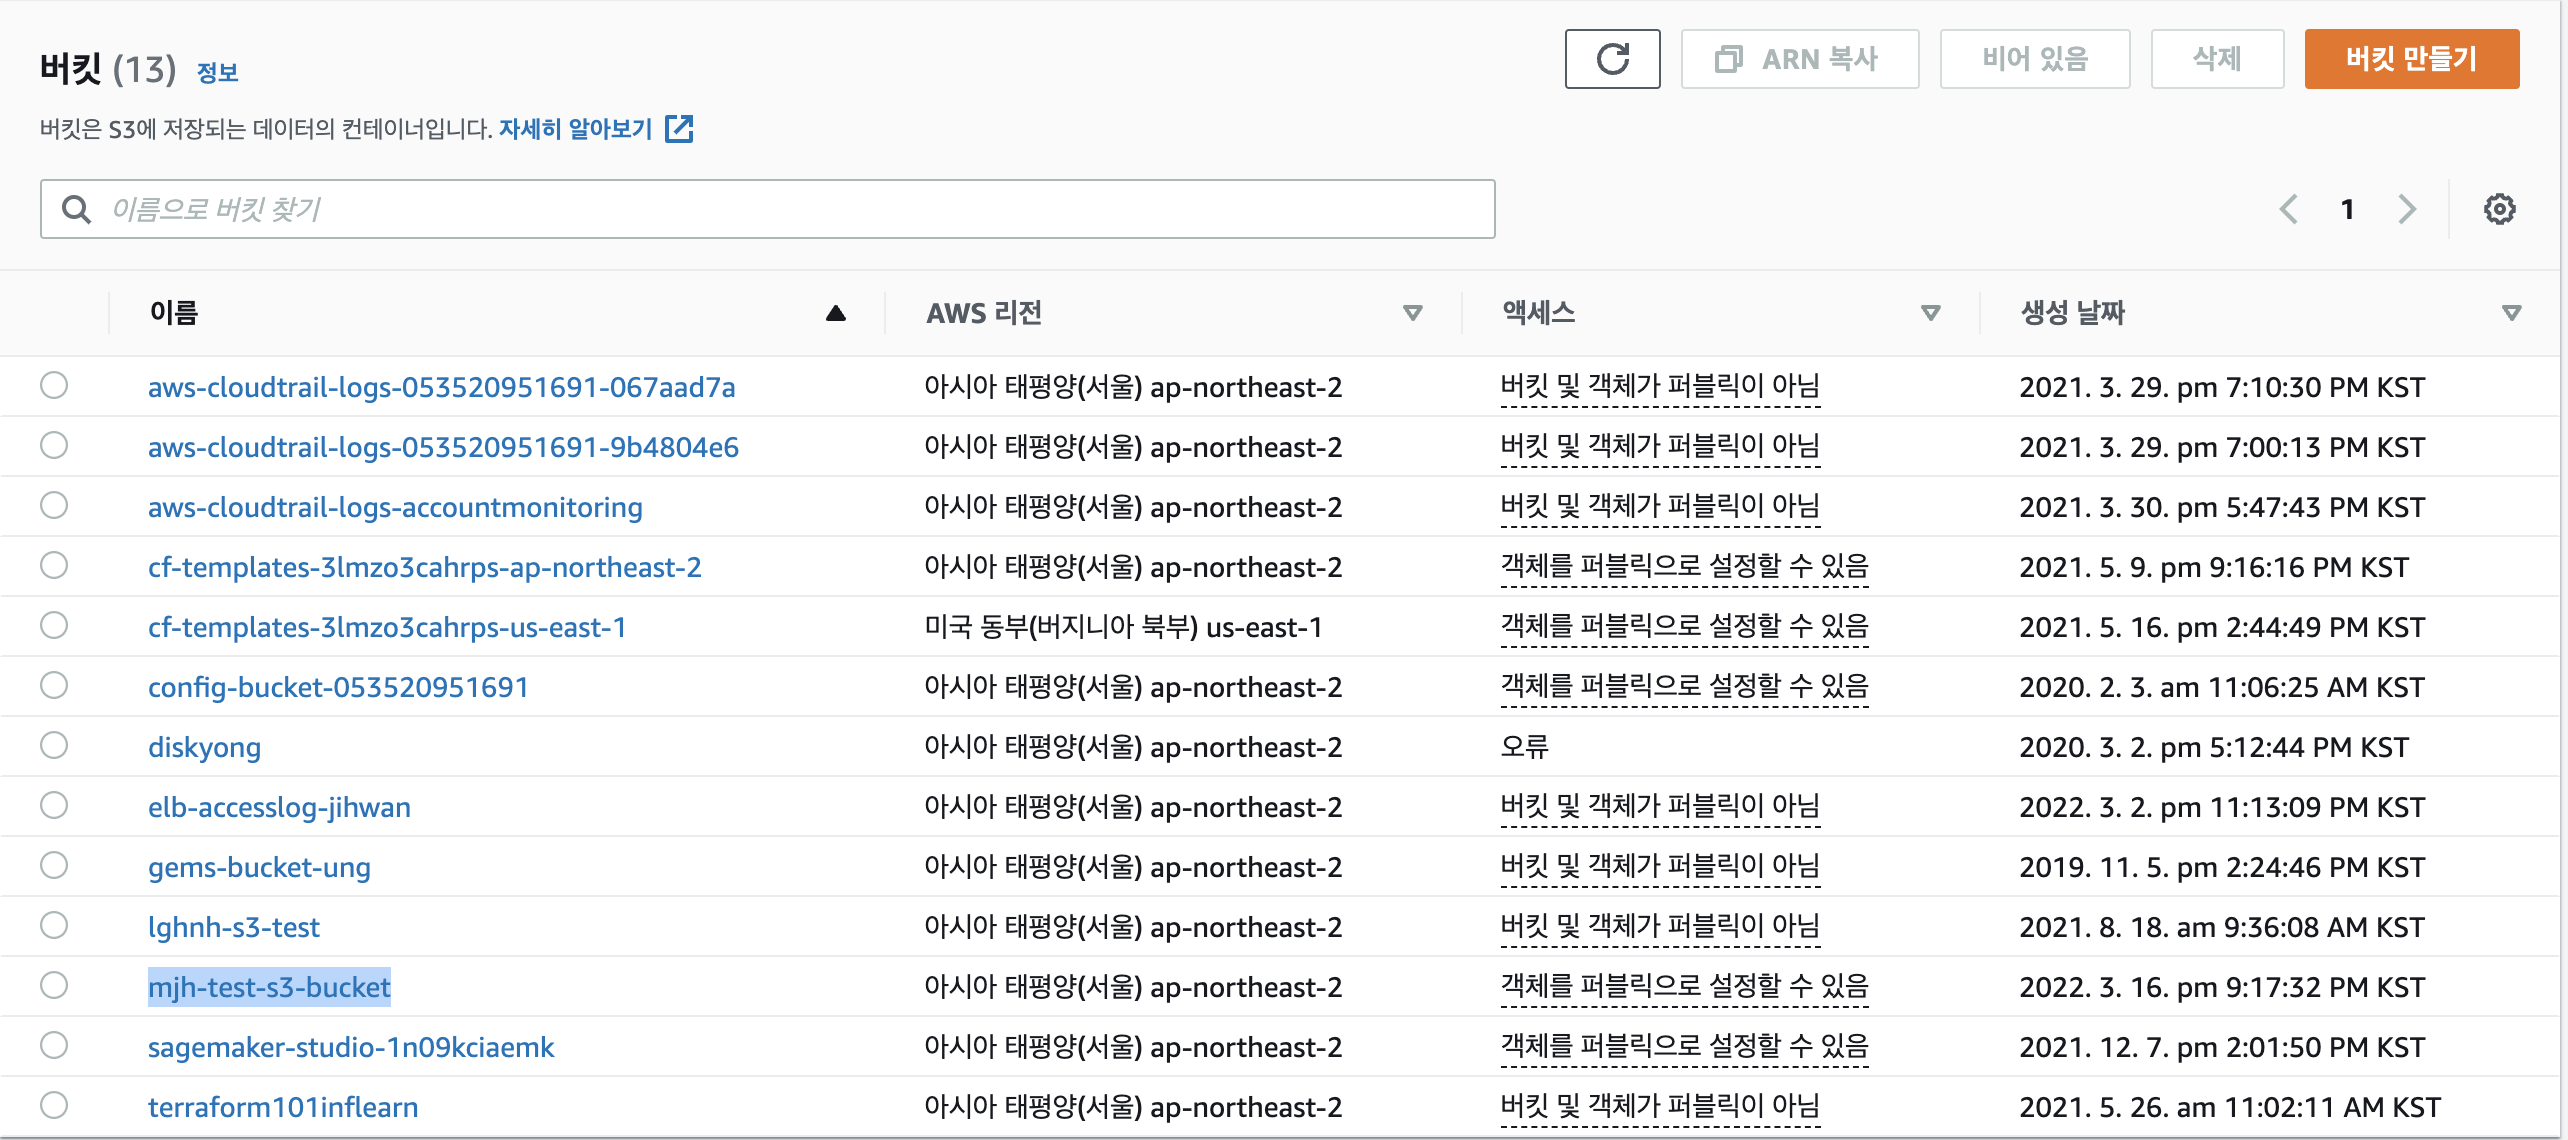Sort by 이름 ascending arrow
The image size is (2568, 1140).
(x=835, y=313)
